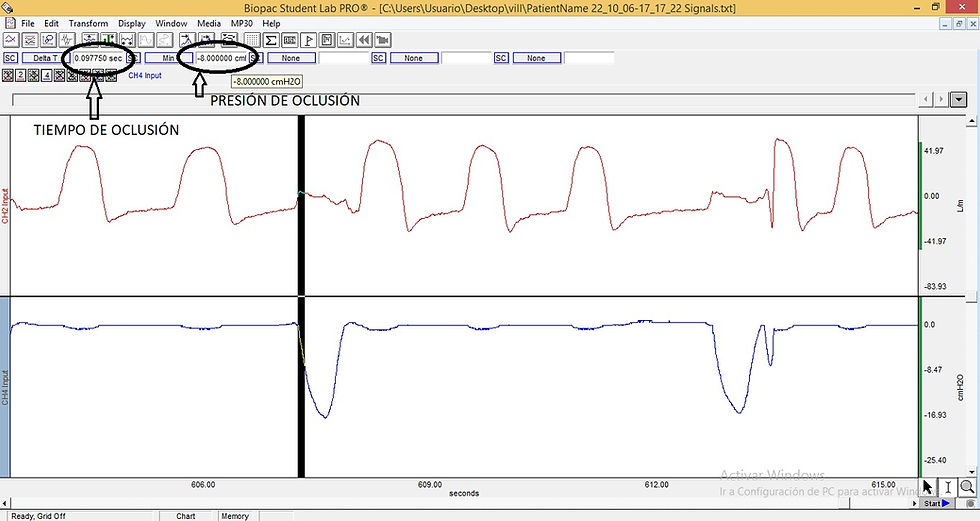Toggle the channel 2 box
Screen dimensions: 980x521
[21, 76]
